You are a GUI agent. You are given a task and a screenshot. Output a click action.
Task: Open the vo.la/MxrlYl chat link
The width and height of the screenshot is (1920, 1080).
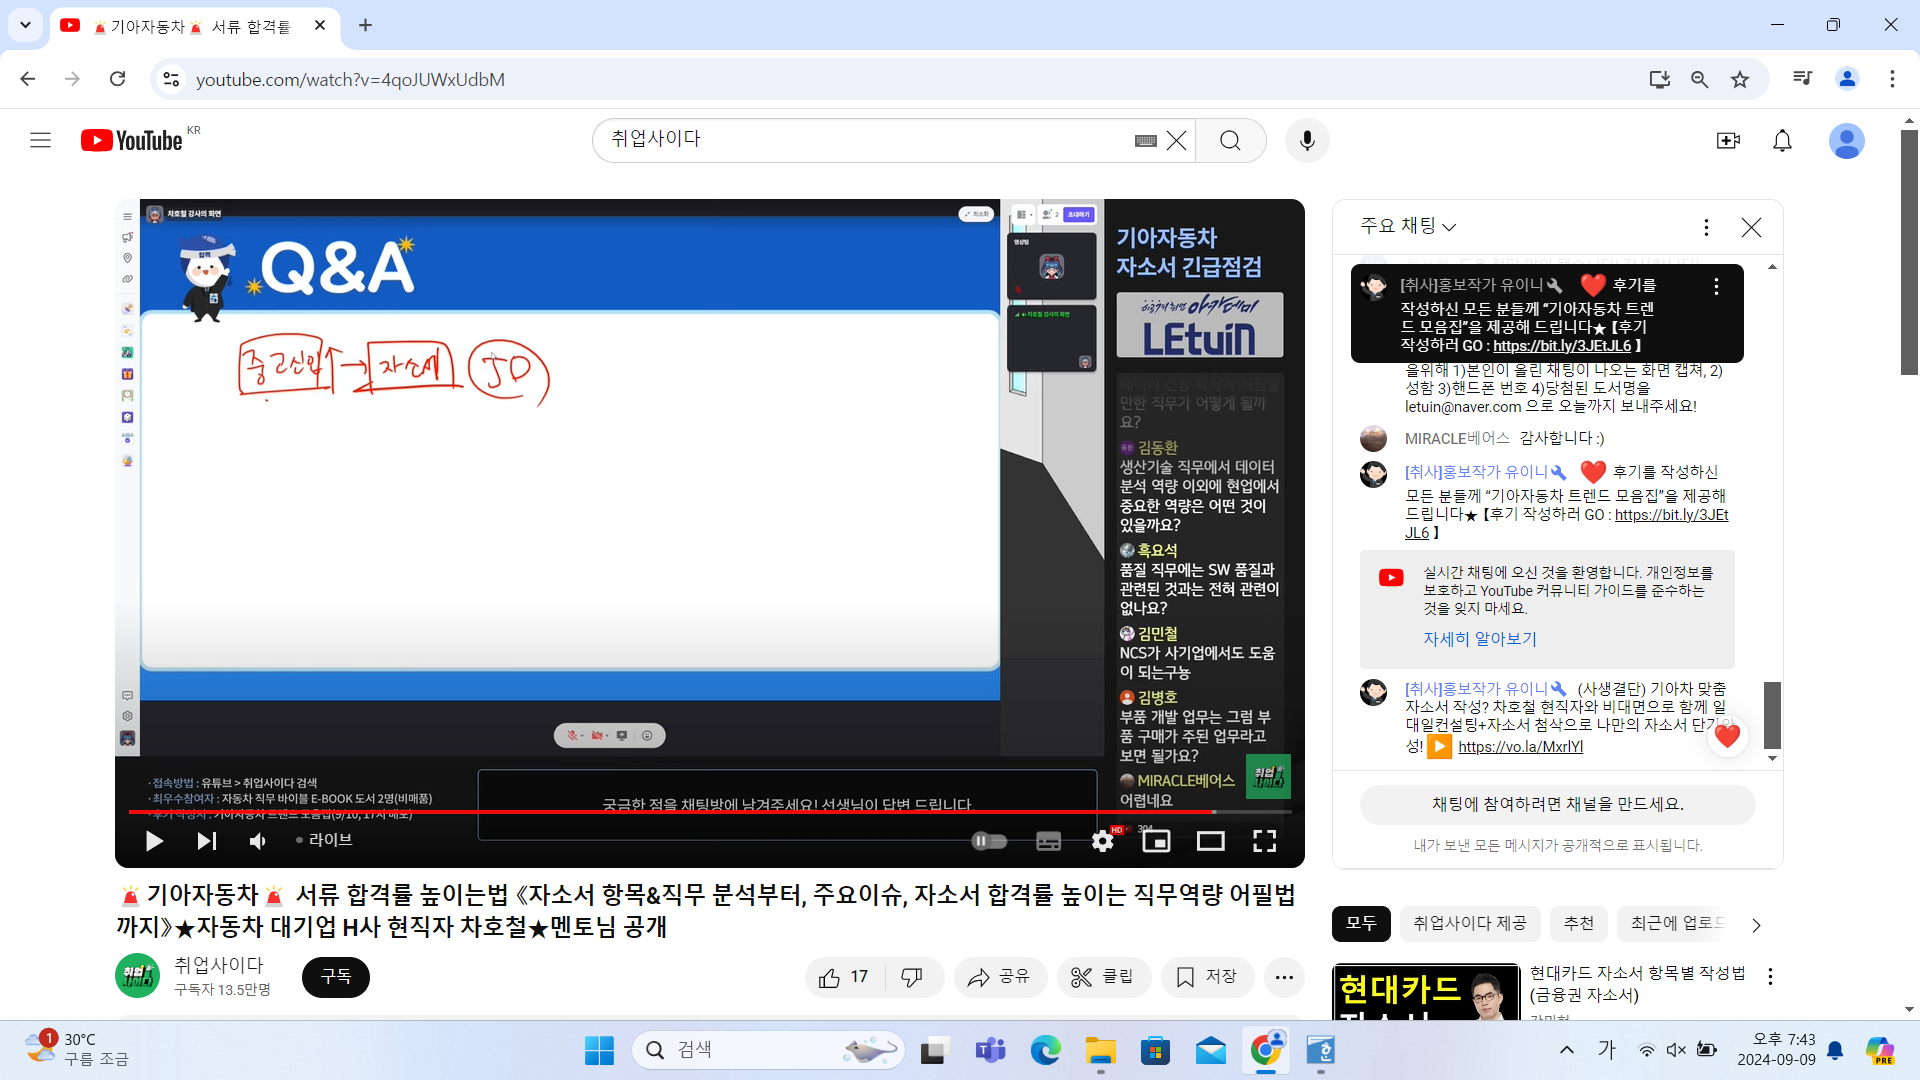1520,747
